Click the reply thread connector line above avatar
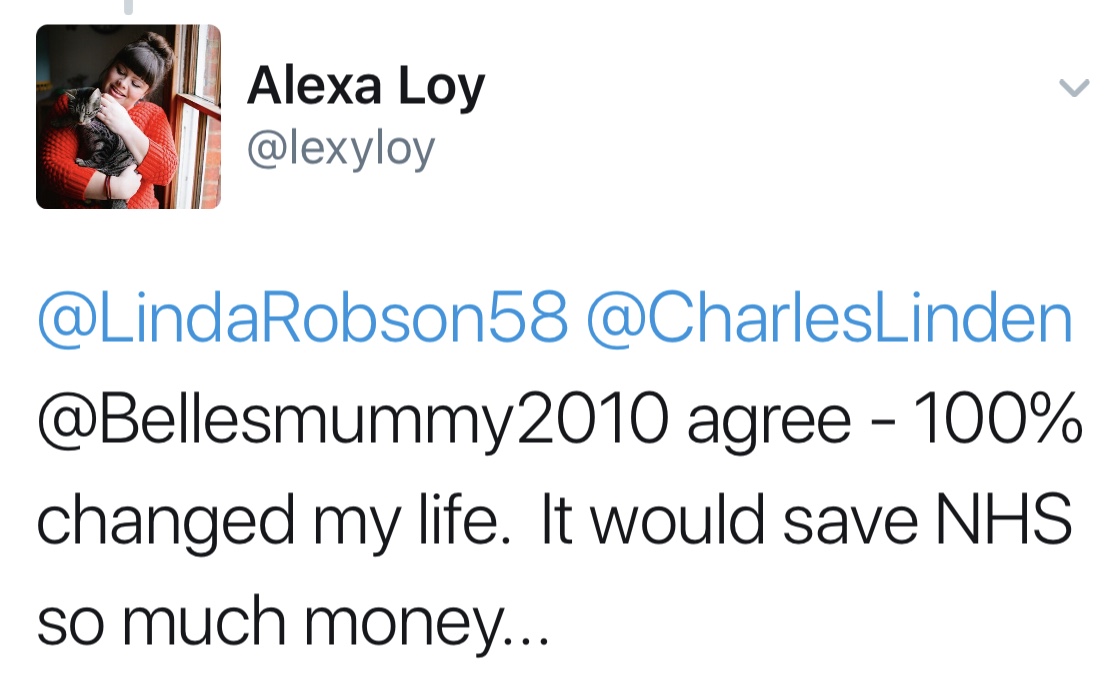The image size is (1114, 676). pos(128,7)
